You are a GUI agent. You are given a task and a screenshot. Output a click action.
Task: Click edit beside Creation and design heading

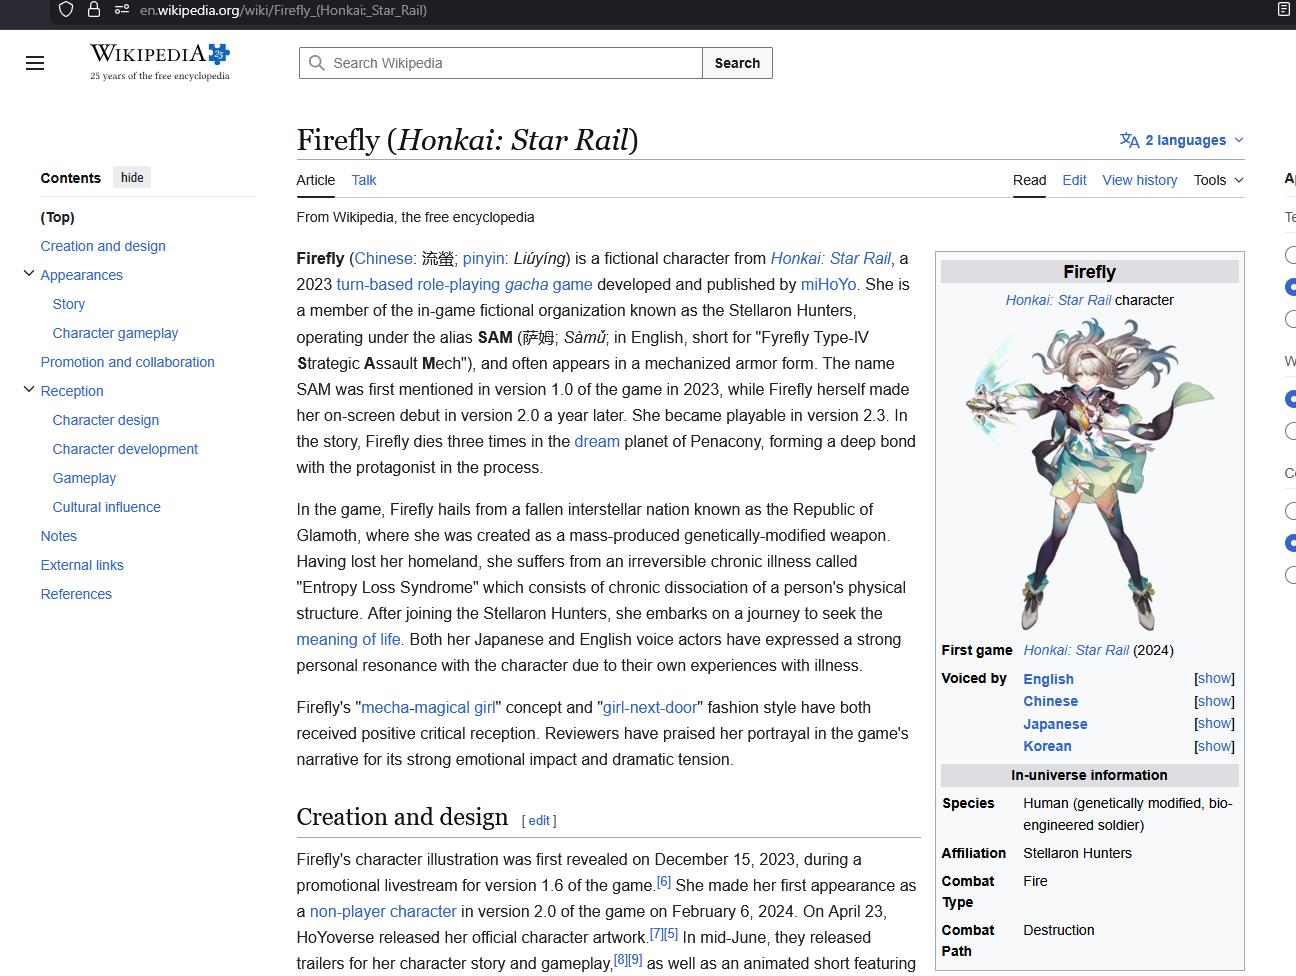click(x=539, y=820)
